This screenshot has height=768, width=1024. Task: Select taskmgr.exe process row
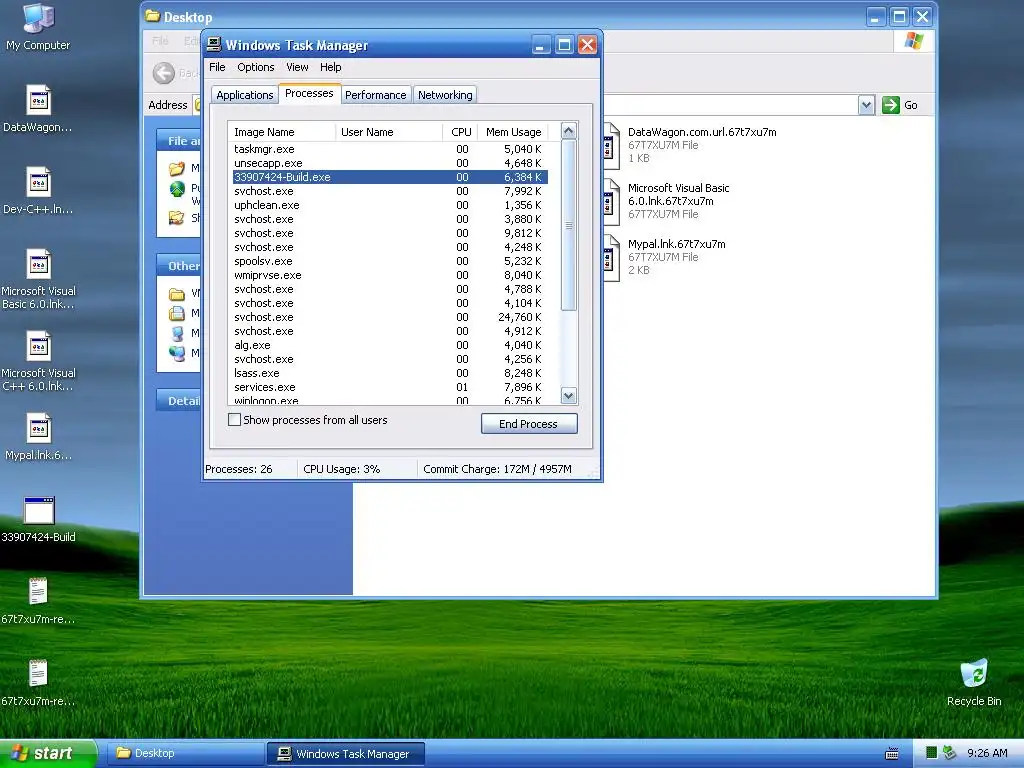coord(390,149)
